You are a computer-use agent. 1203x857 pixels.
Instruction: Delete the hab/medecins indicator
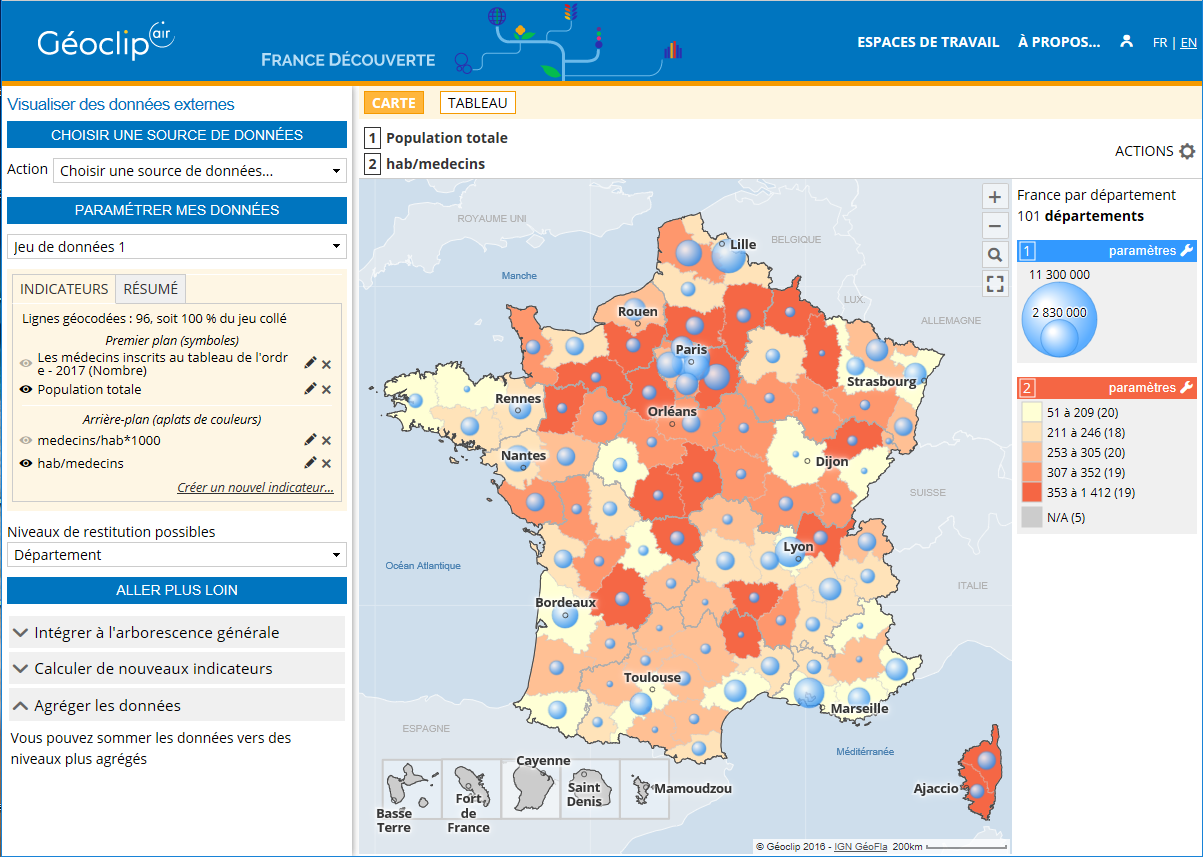tap(326, 463)
